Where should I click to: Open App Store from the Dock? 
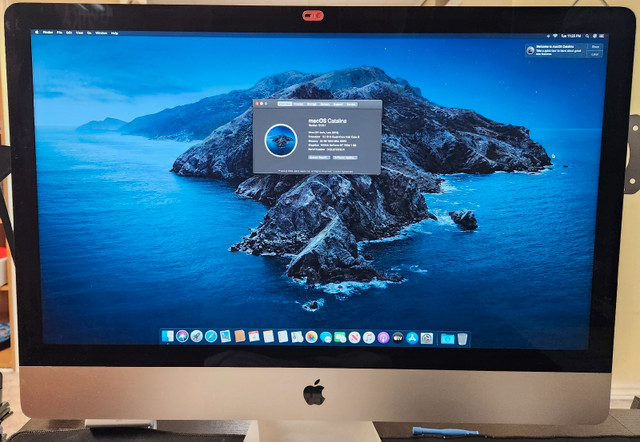[412, 337]
